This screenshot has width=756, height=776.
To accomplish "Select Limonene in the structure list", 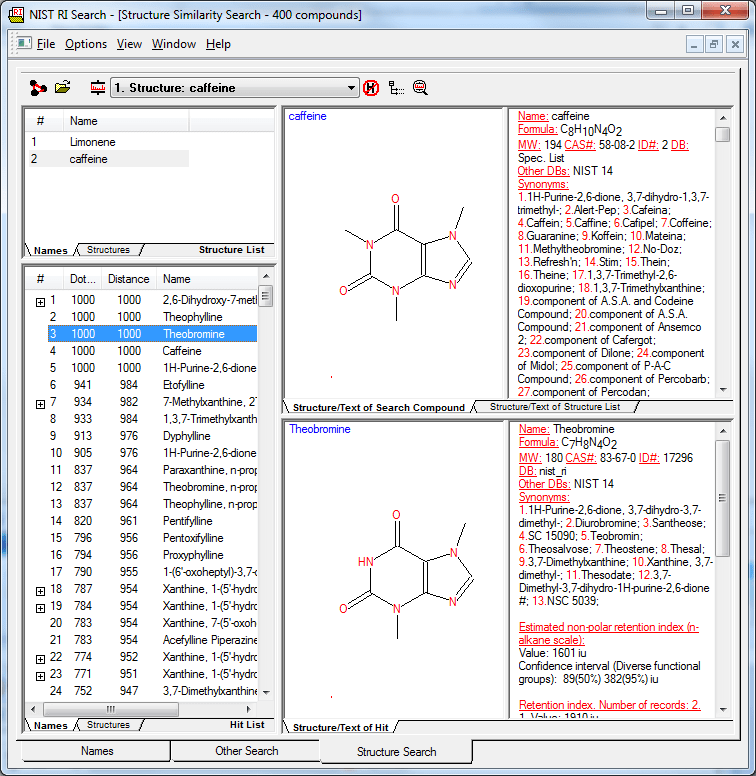I will (x=93, y=142).
